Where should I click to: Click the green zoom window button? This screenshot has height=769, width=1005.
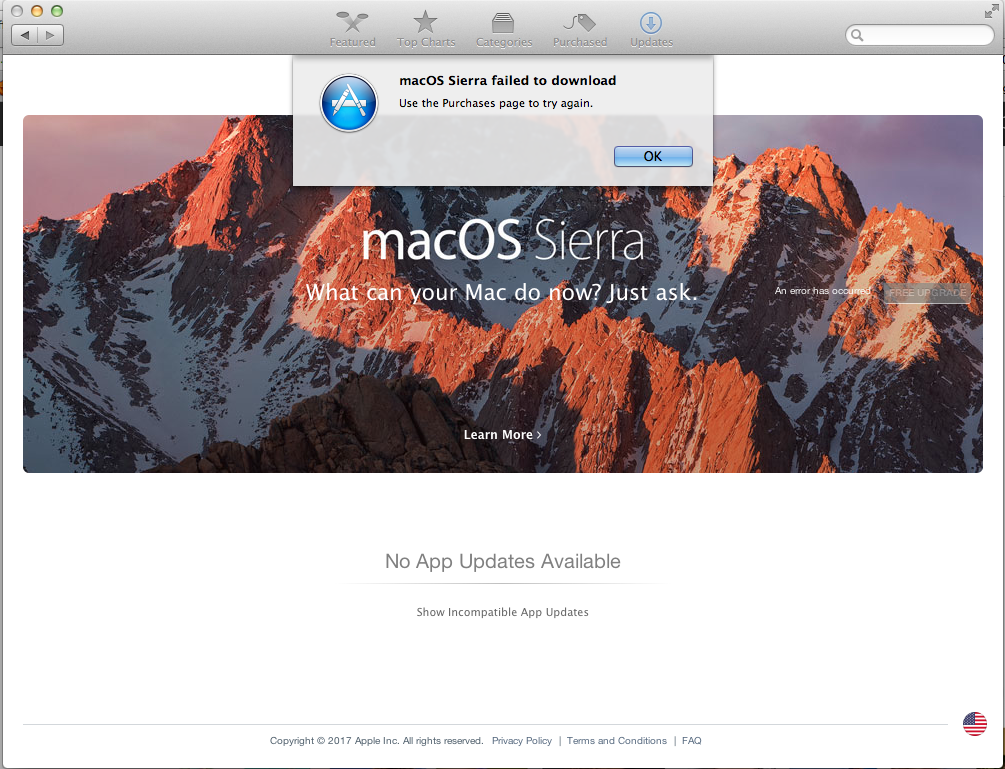click(x=56, y=11)
